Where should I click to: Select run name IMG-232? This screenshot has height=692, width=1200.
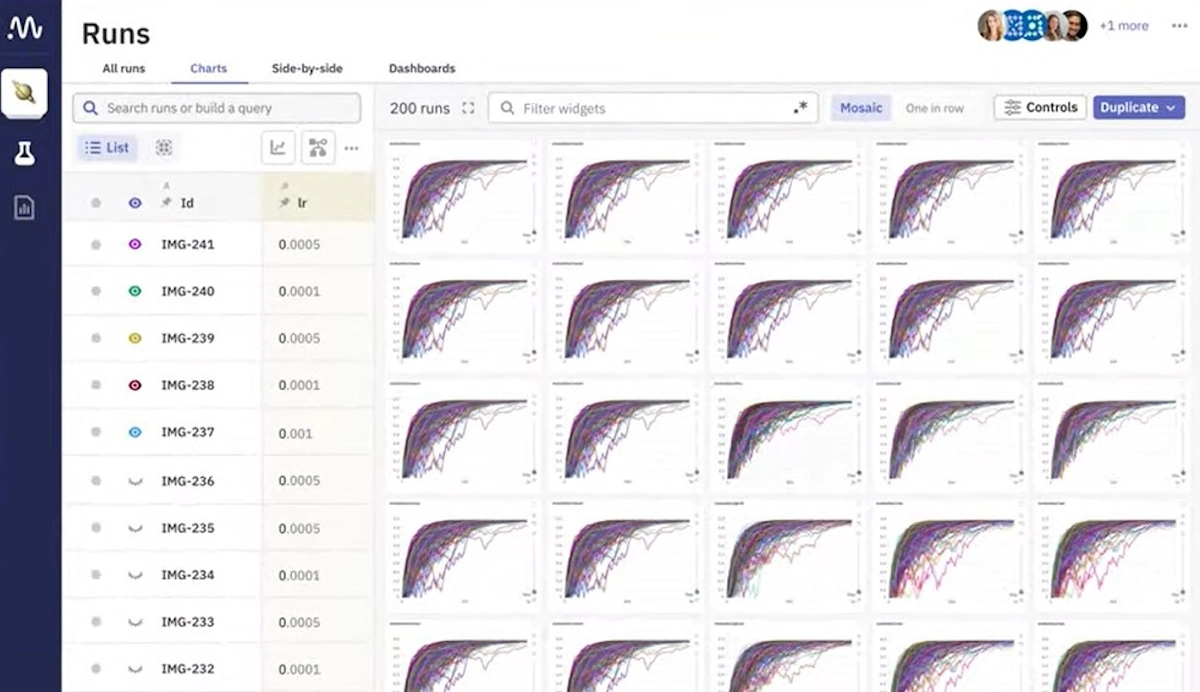pyautogui.click(x=188, y=669)
